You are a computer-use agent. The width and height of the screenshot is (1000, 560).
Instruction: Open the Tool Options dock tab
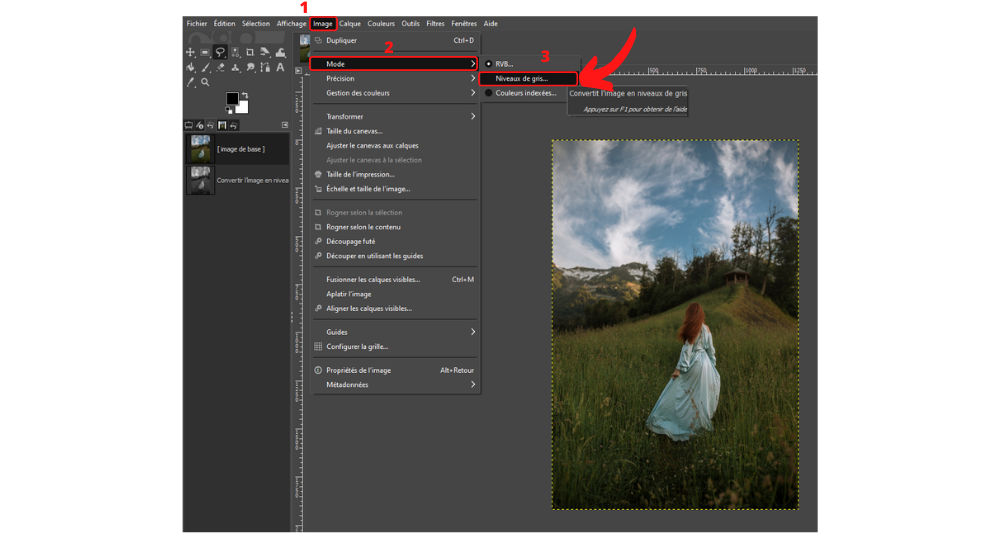(189, 125)
